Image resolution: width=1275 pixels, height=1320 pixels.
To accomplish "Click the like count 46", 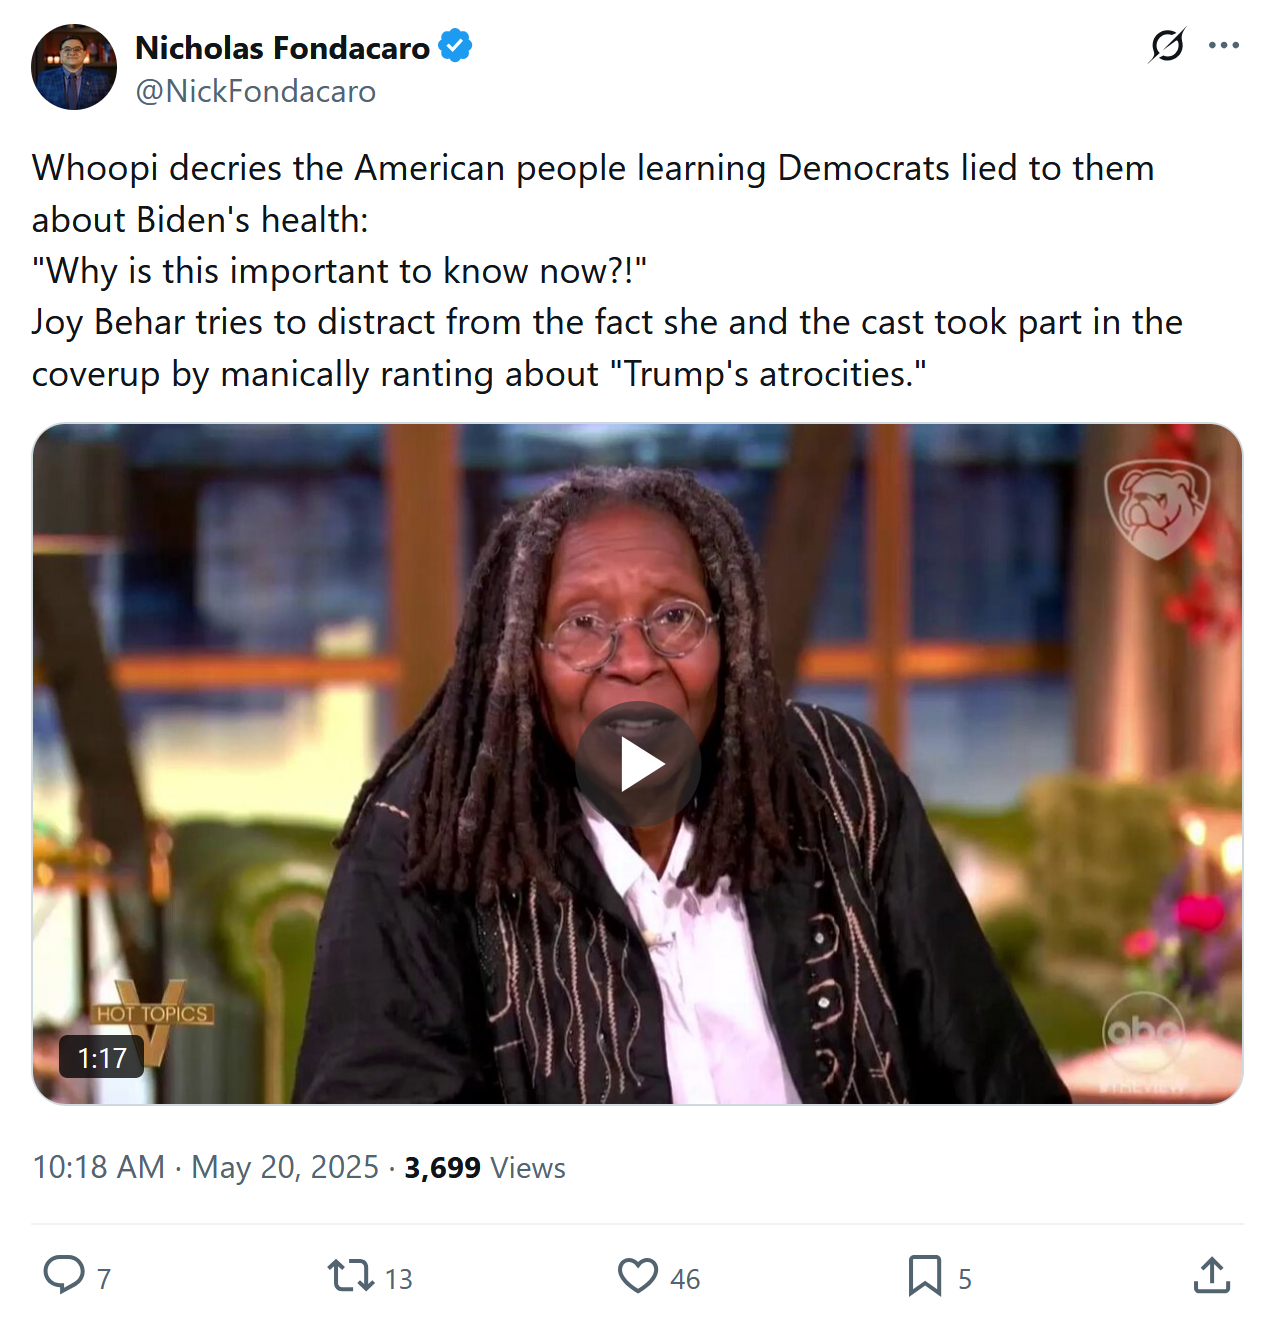I will coord(685,1279).
